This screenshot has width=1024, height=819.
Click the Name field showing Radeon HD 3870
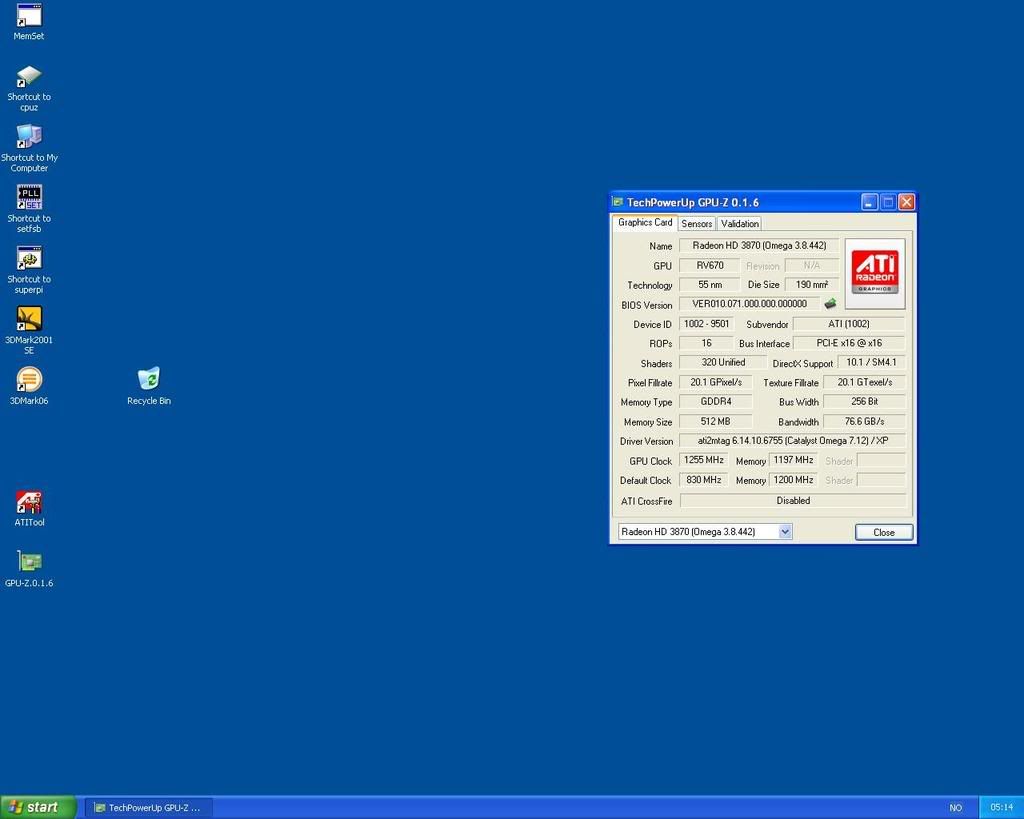[x=759, y=246]
